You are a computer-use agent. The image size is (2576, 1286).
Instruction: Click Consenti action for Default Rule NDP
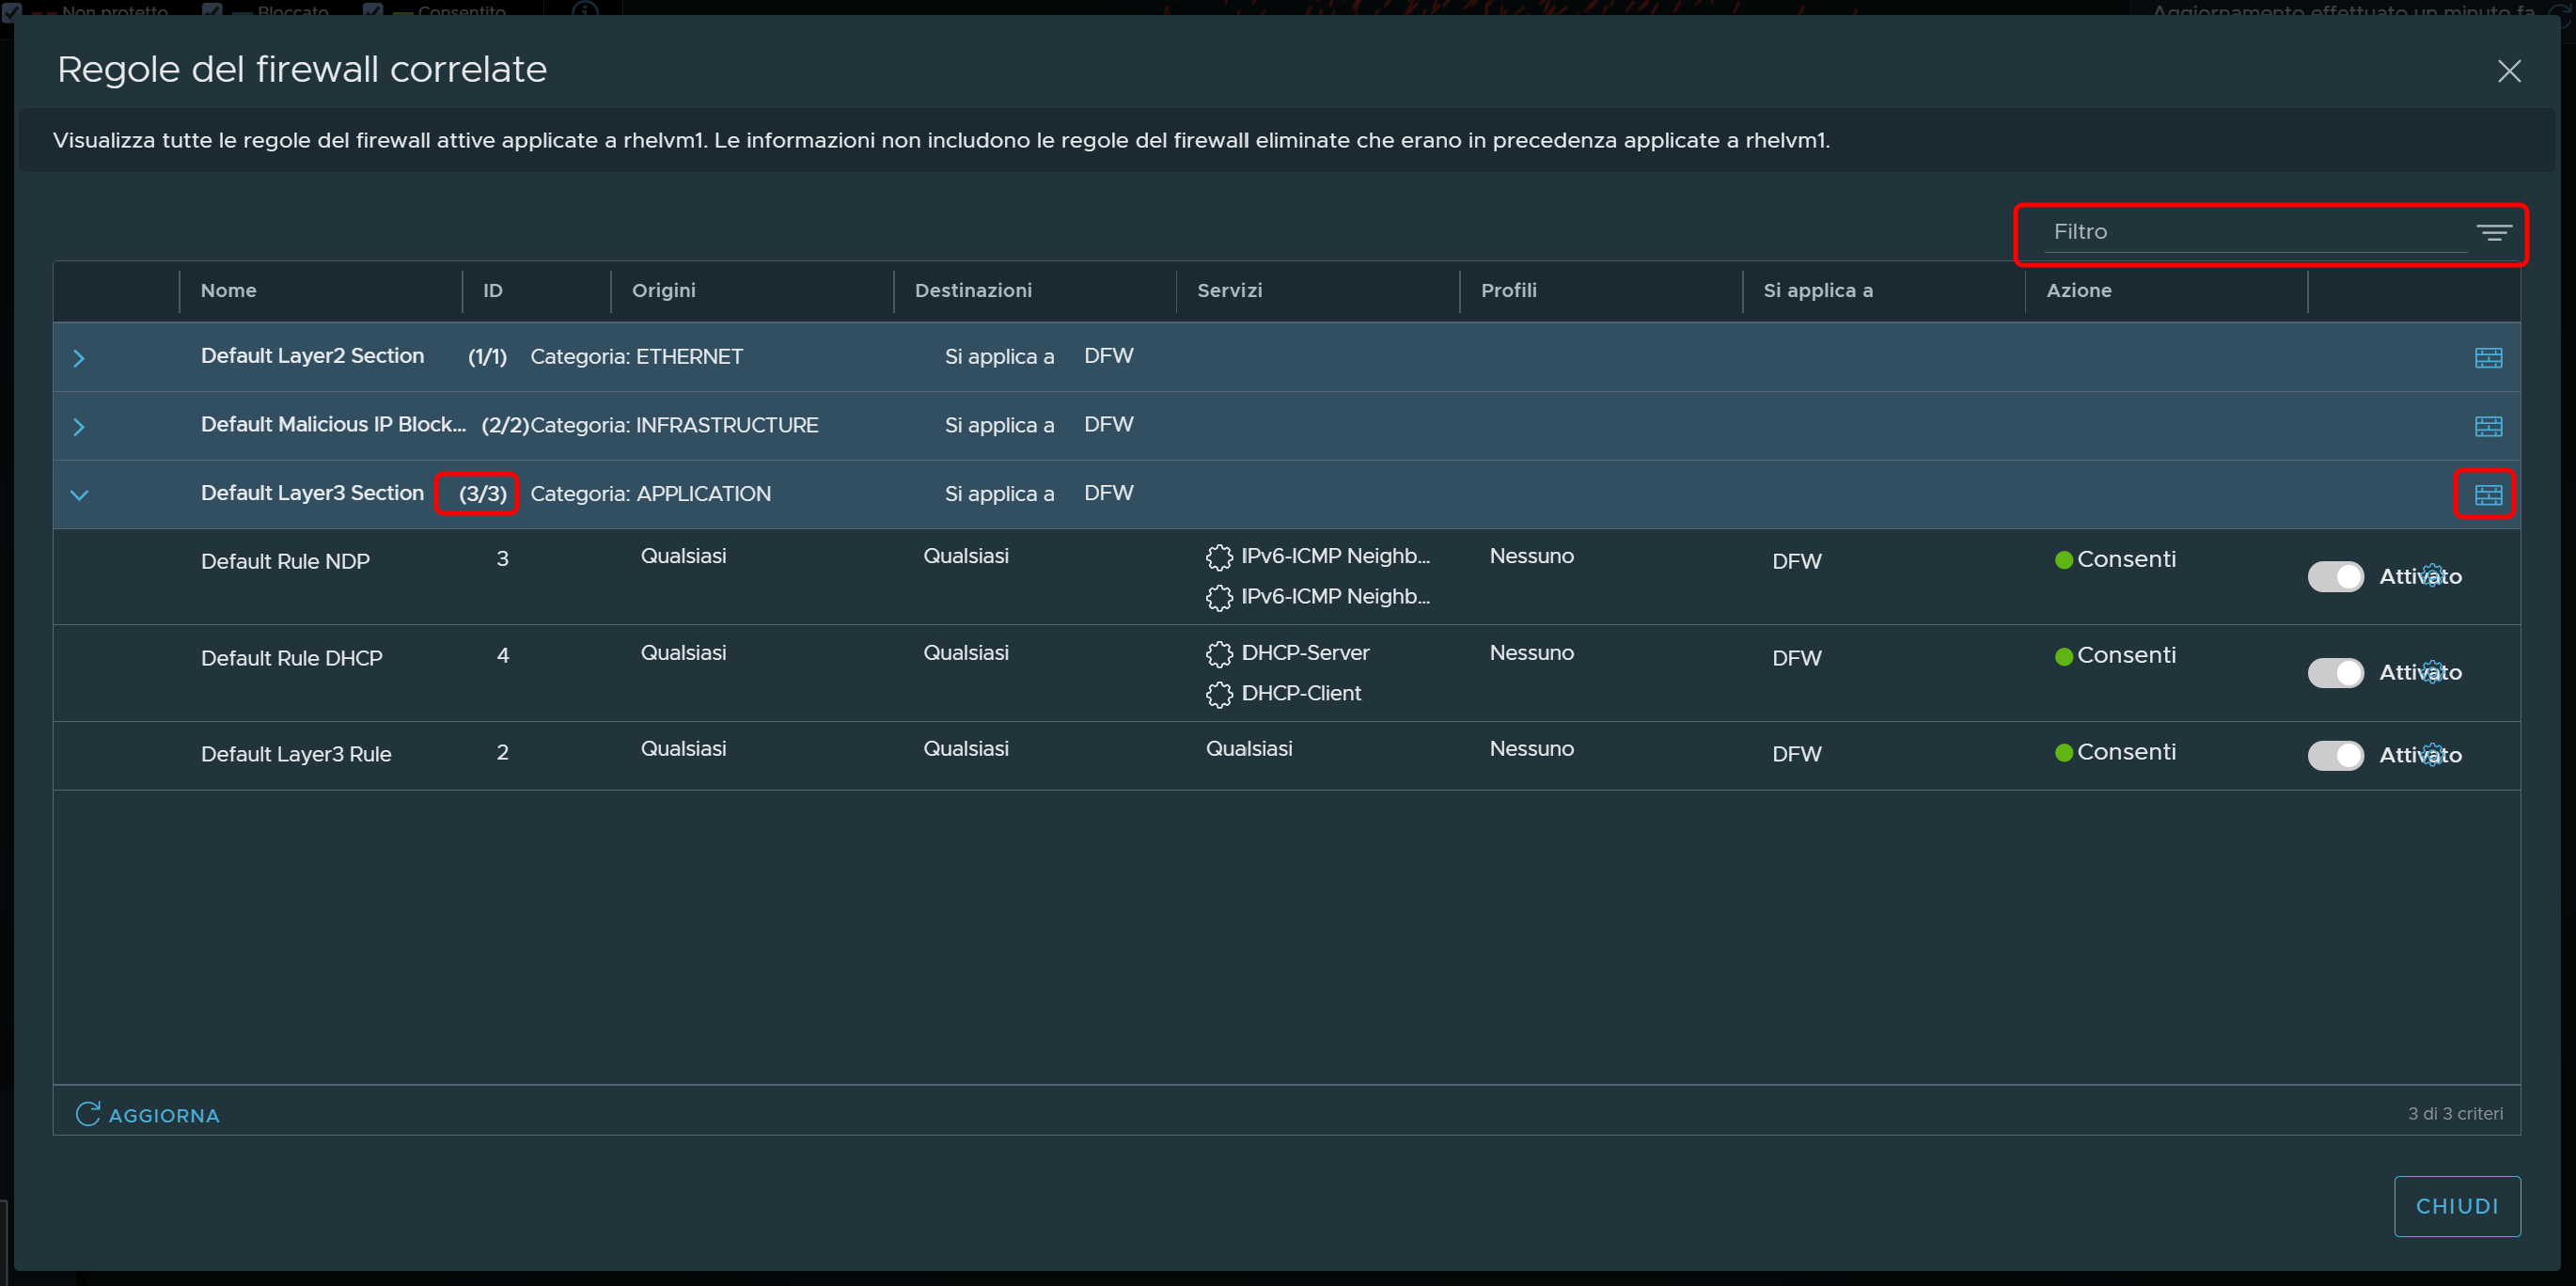2126,559
